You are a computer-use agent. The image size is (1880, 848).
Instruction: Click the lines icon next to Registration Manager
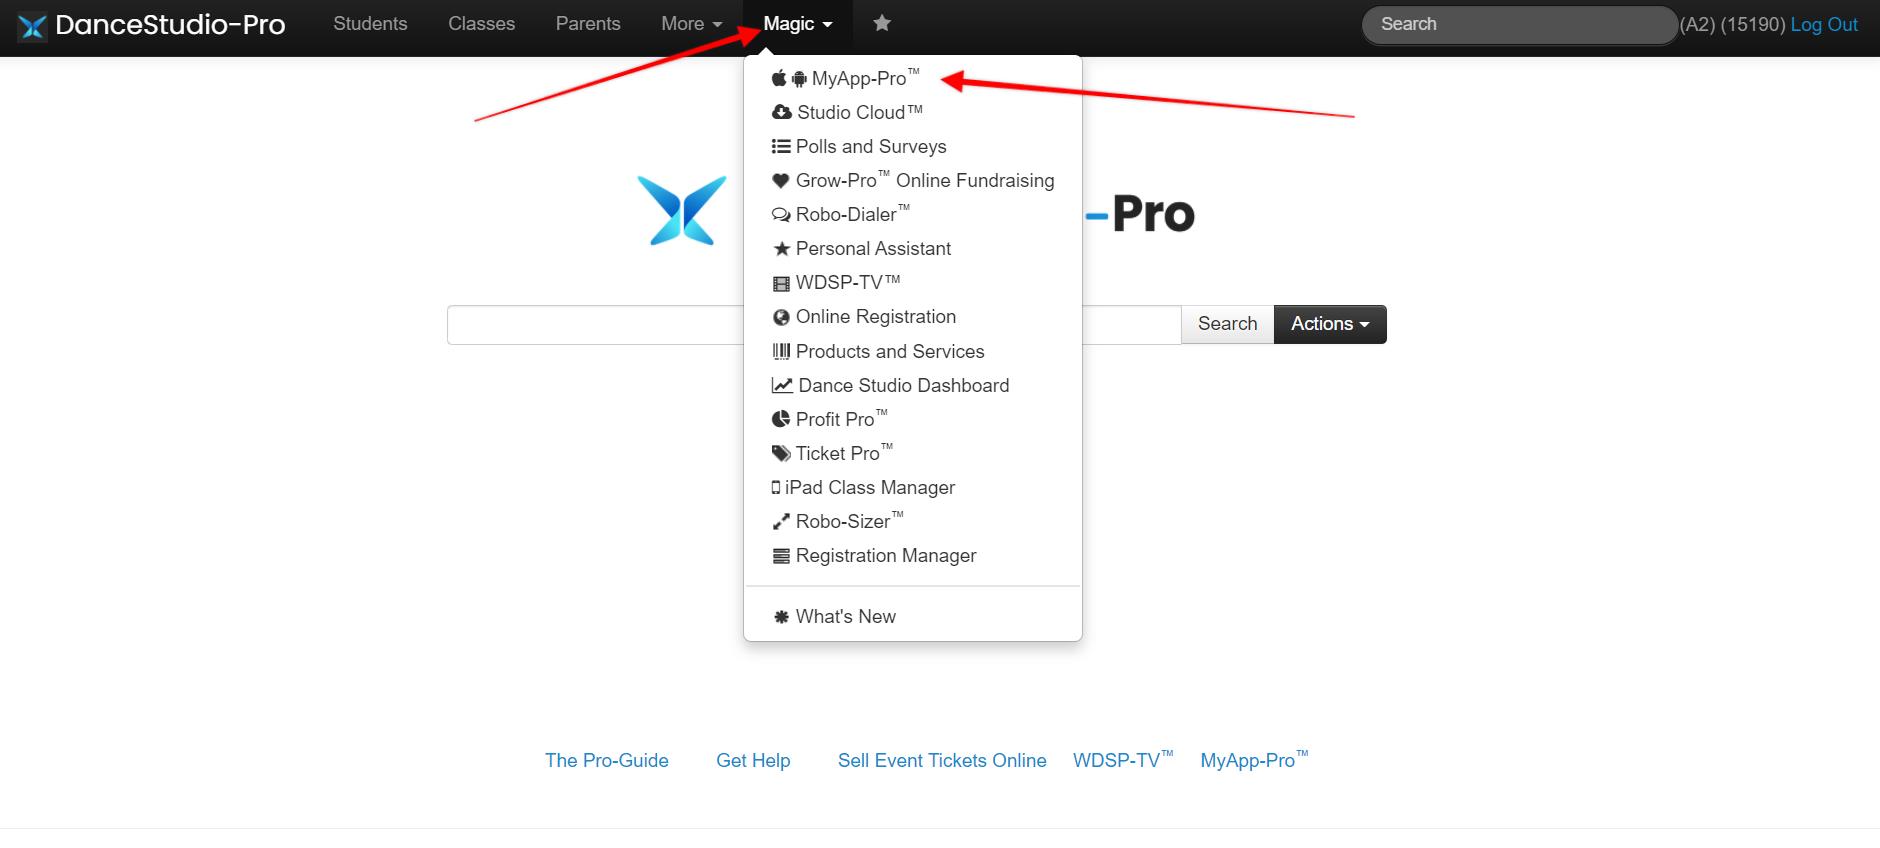click(x=781, y=556)
